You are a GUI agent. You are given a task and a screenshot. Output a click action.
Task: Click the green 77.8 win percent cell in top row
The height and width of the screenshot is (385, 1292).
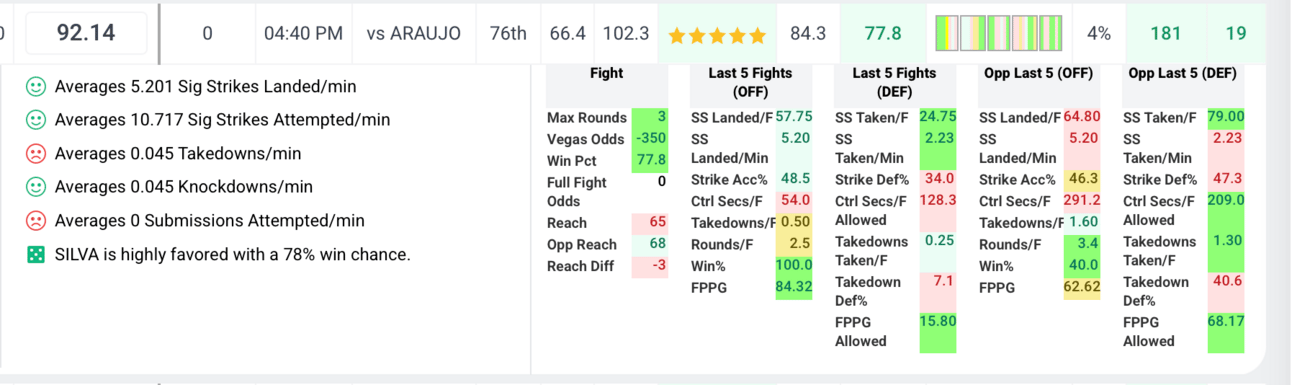(883, 33)
